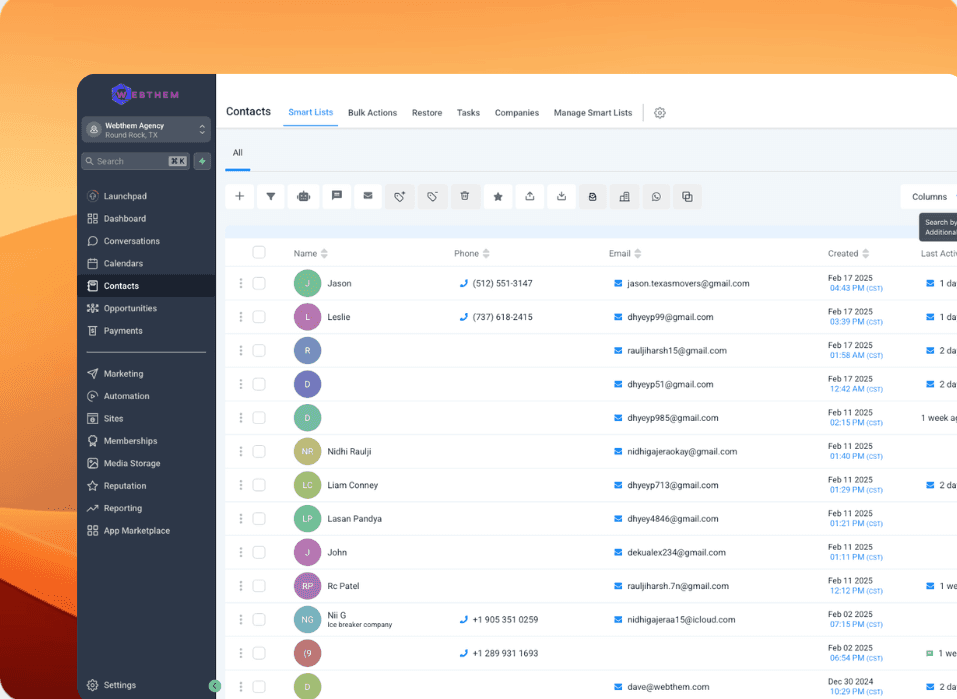Select the checkbox for Nidhi Raulji

tap(259, 451)
